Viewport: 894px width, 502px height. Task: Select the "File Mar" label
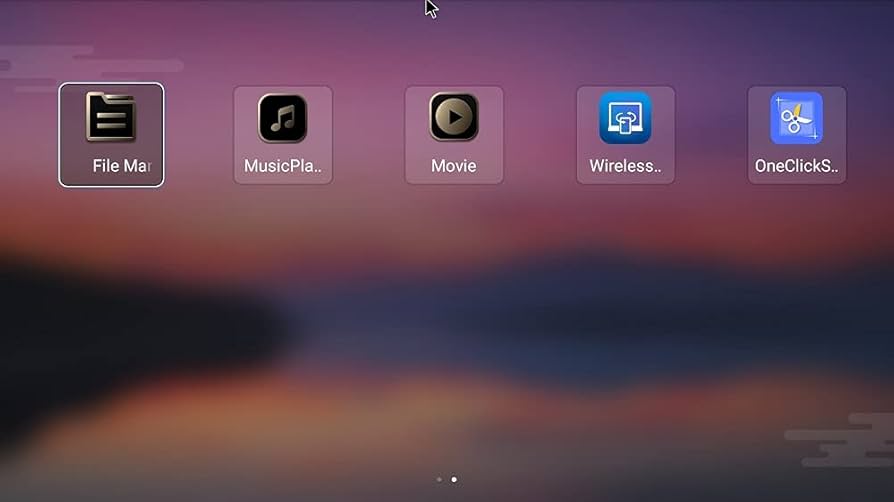click(x=122, y=166)
